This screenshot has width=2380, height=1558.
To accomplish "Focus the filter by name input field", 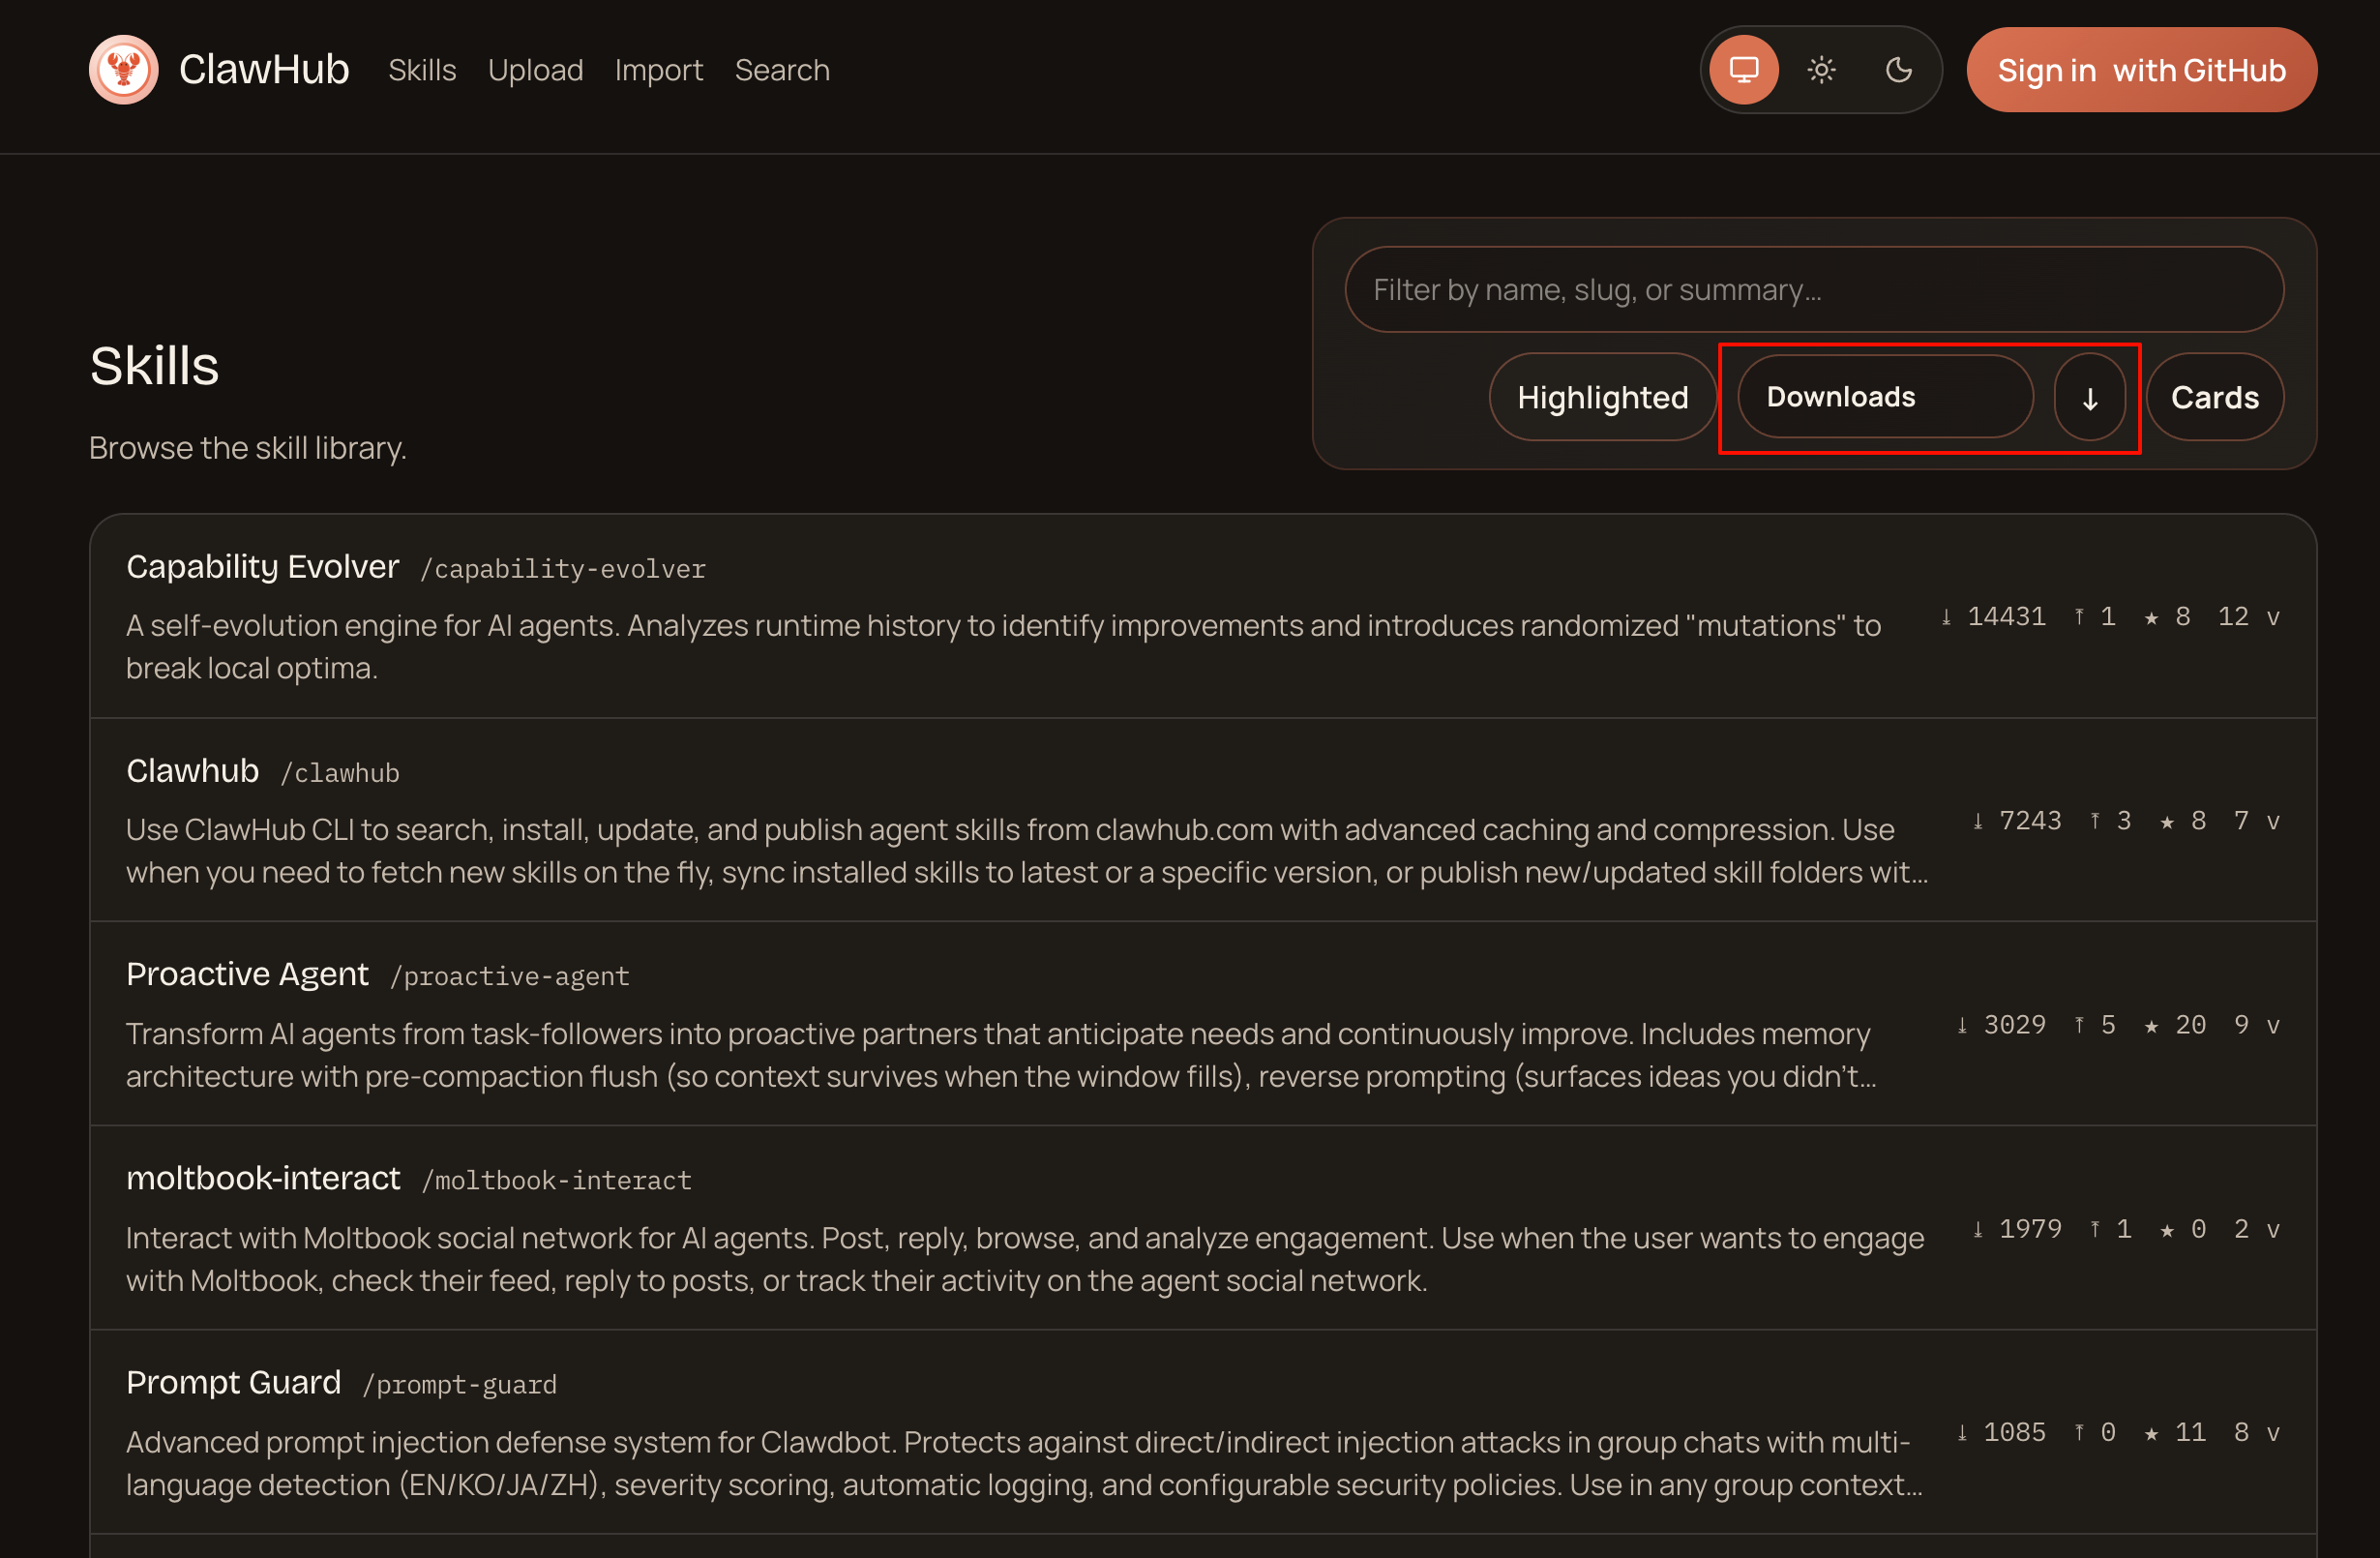I will point(1813,290).
